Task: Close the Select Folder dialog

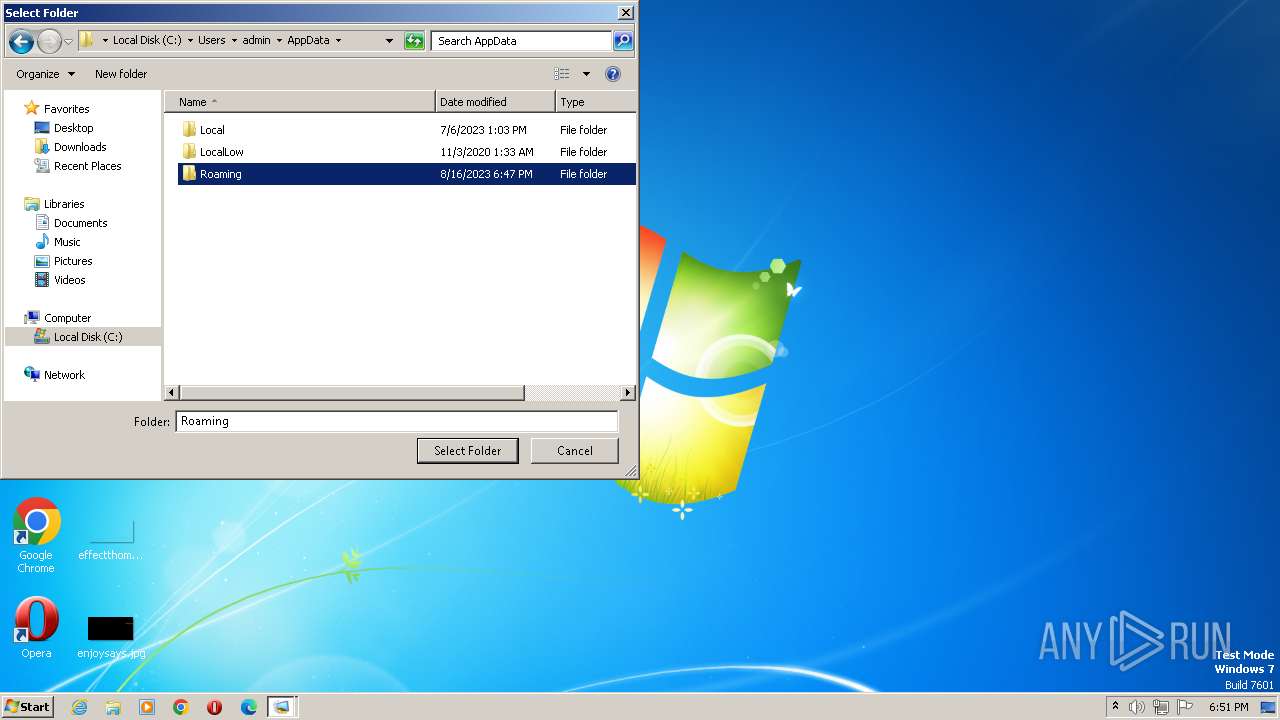Action: (x=625, y=13)
